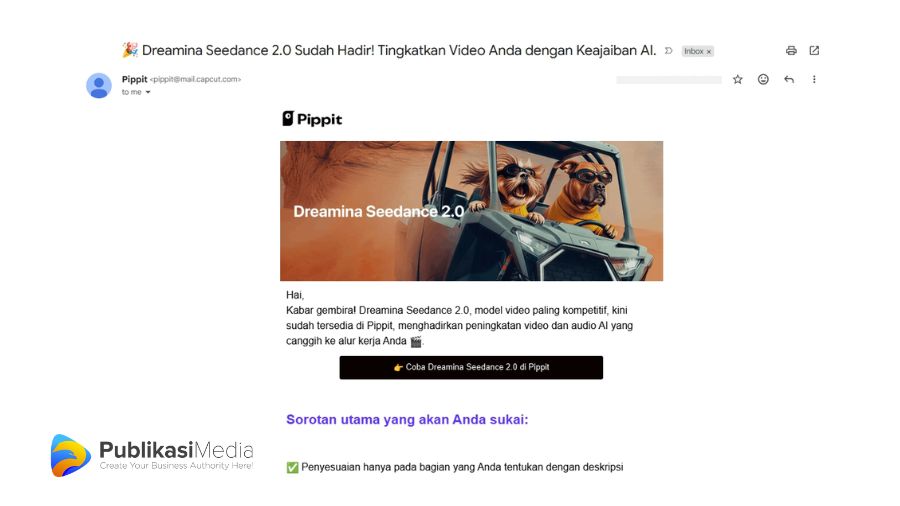Viewport: 900px width, 506px height.
Task: Click the PublikasiMedia logo icon
Action: (70, 455)
